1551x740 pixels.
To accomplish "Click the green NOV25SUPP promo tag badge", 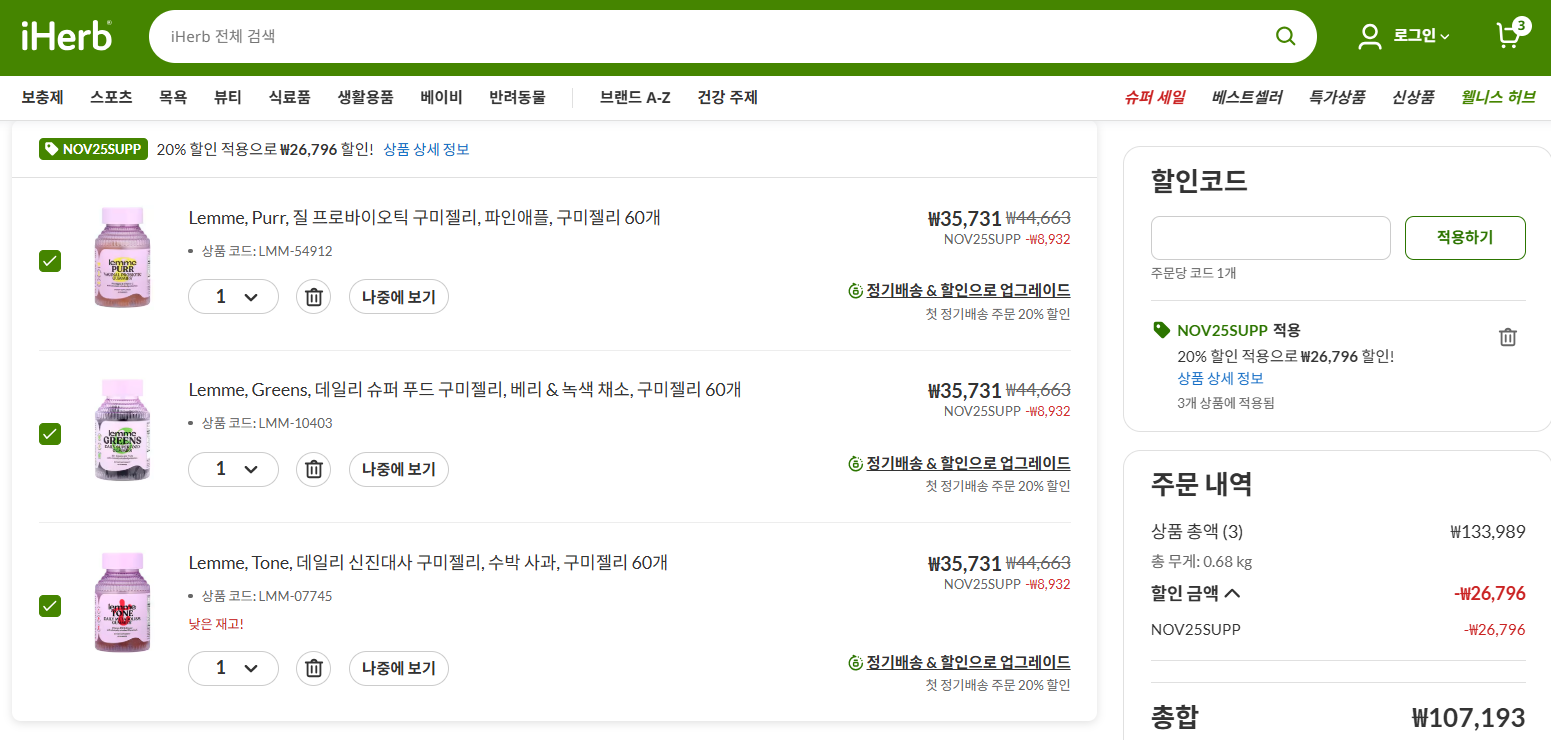I will (94, 149).
